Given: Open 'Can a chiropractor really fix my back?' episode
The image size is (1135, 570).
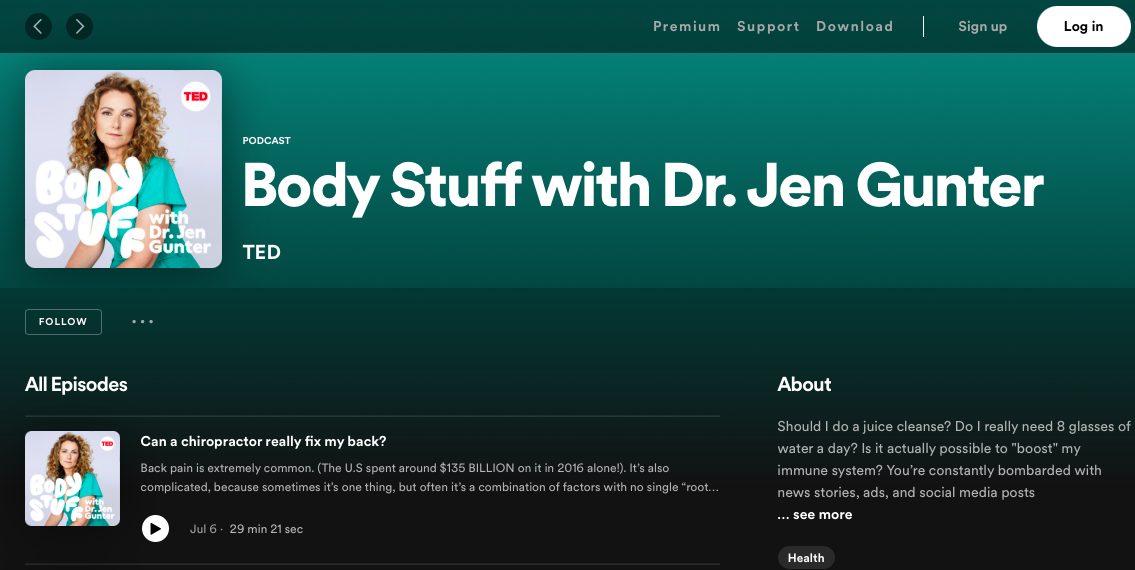Looking at the screenshot, I should coord(263,441).
